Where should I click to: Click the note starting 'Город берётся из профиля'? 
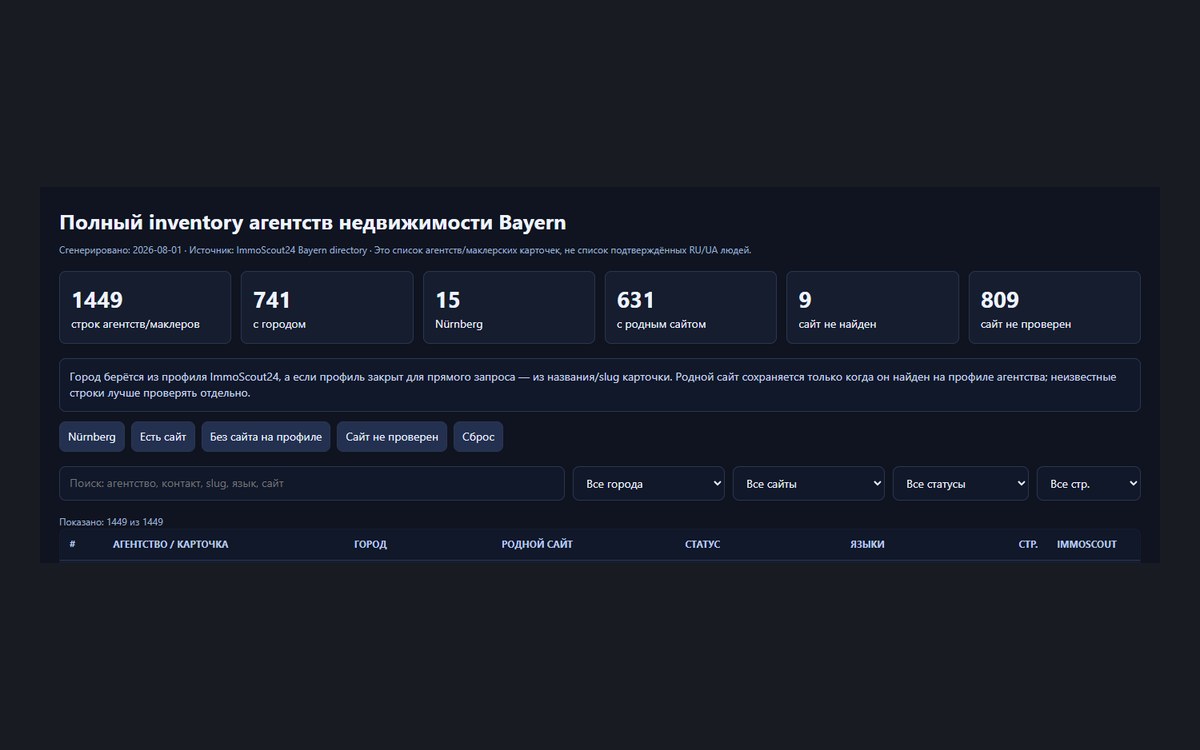[600, 385]
